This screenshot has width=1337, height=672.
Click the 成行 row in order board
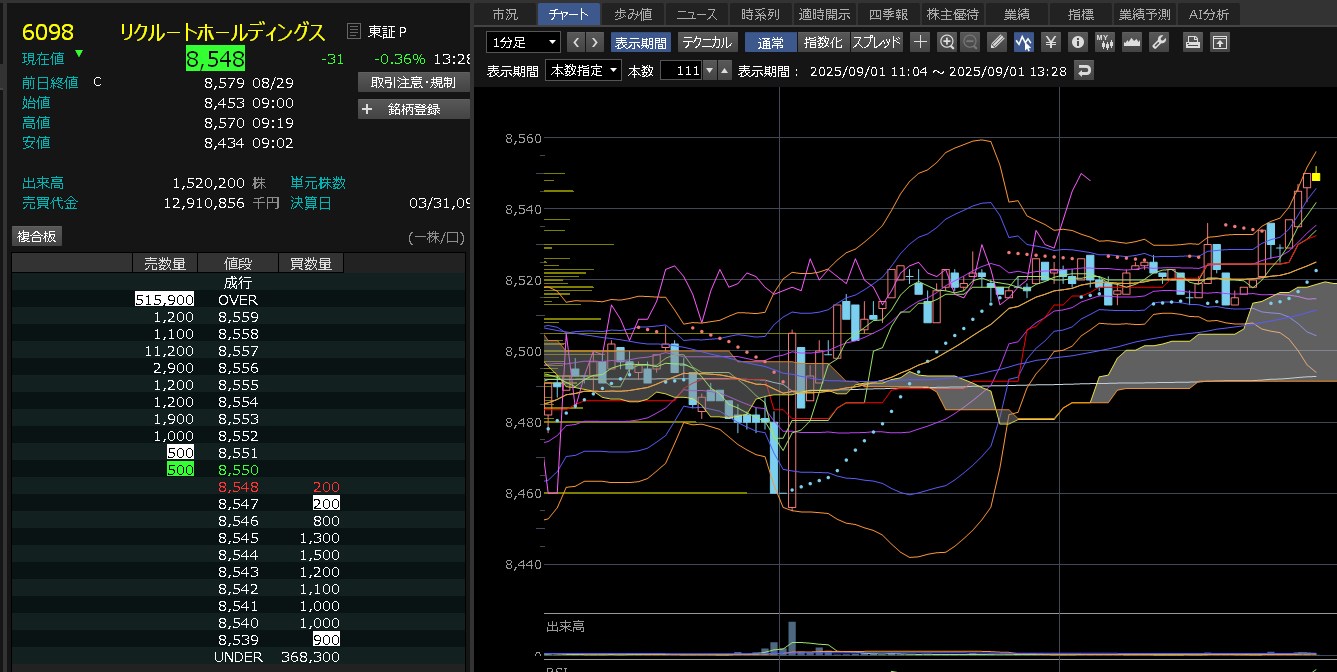pos(238,283)
